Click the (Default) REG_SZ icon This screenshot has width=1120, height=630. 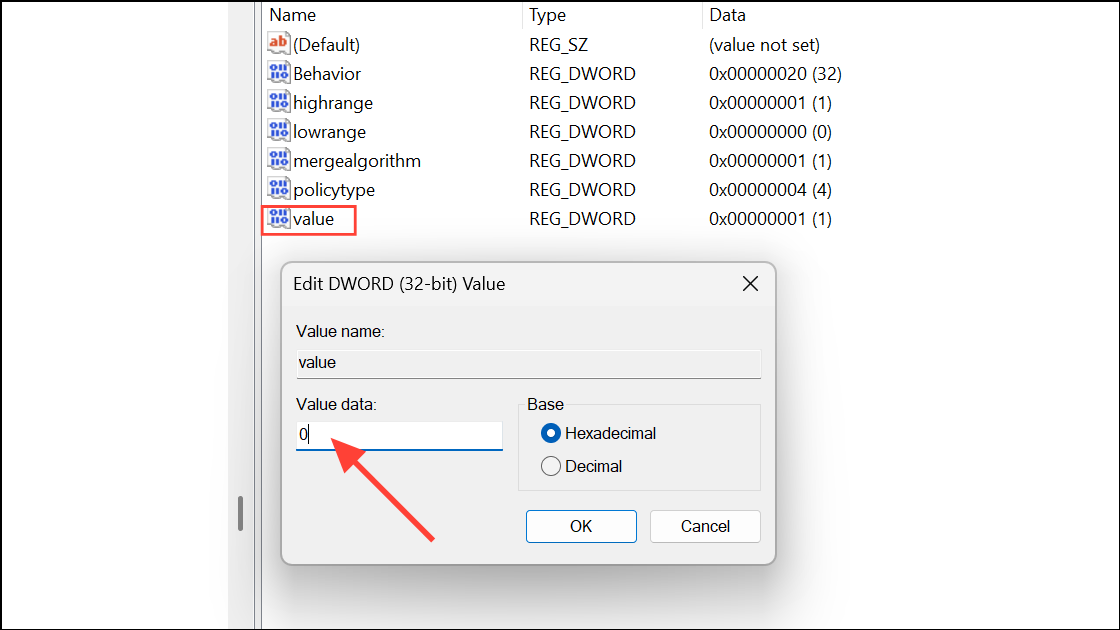(x=278, y=43)
